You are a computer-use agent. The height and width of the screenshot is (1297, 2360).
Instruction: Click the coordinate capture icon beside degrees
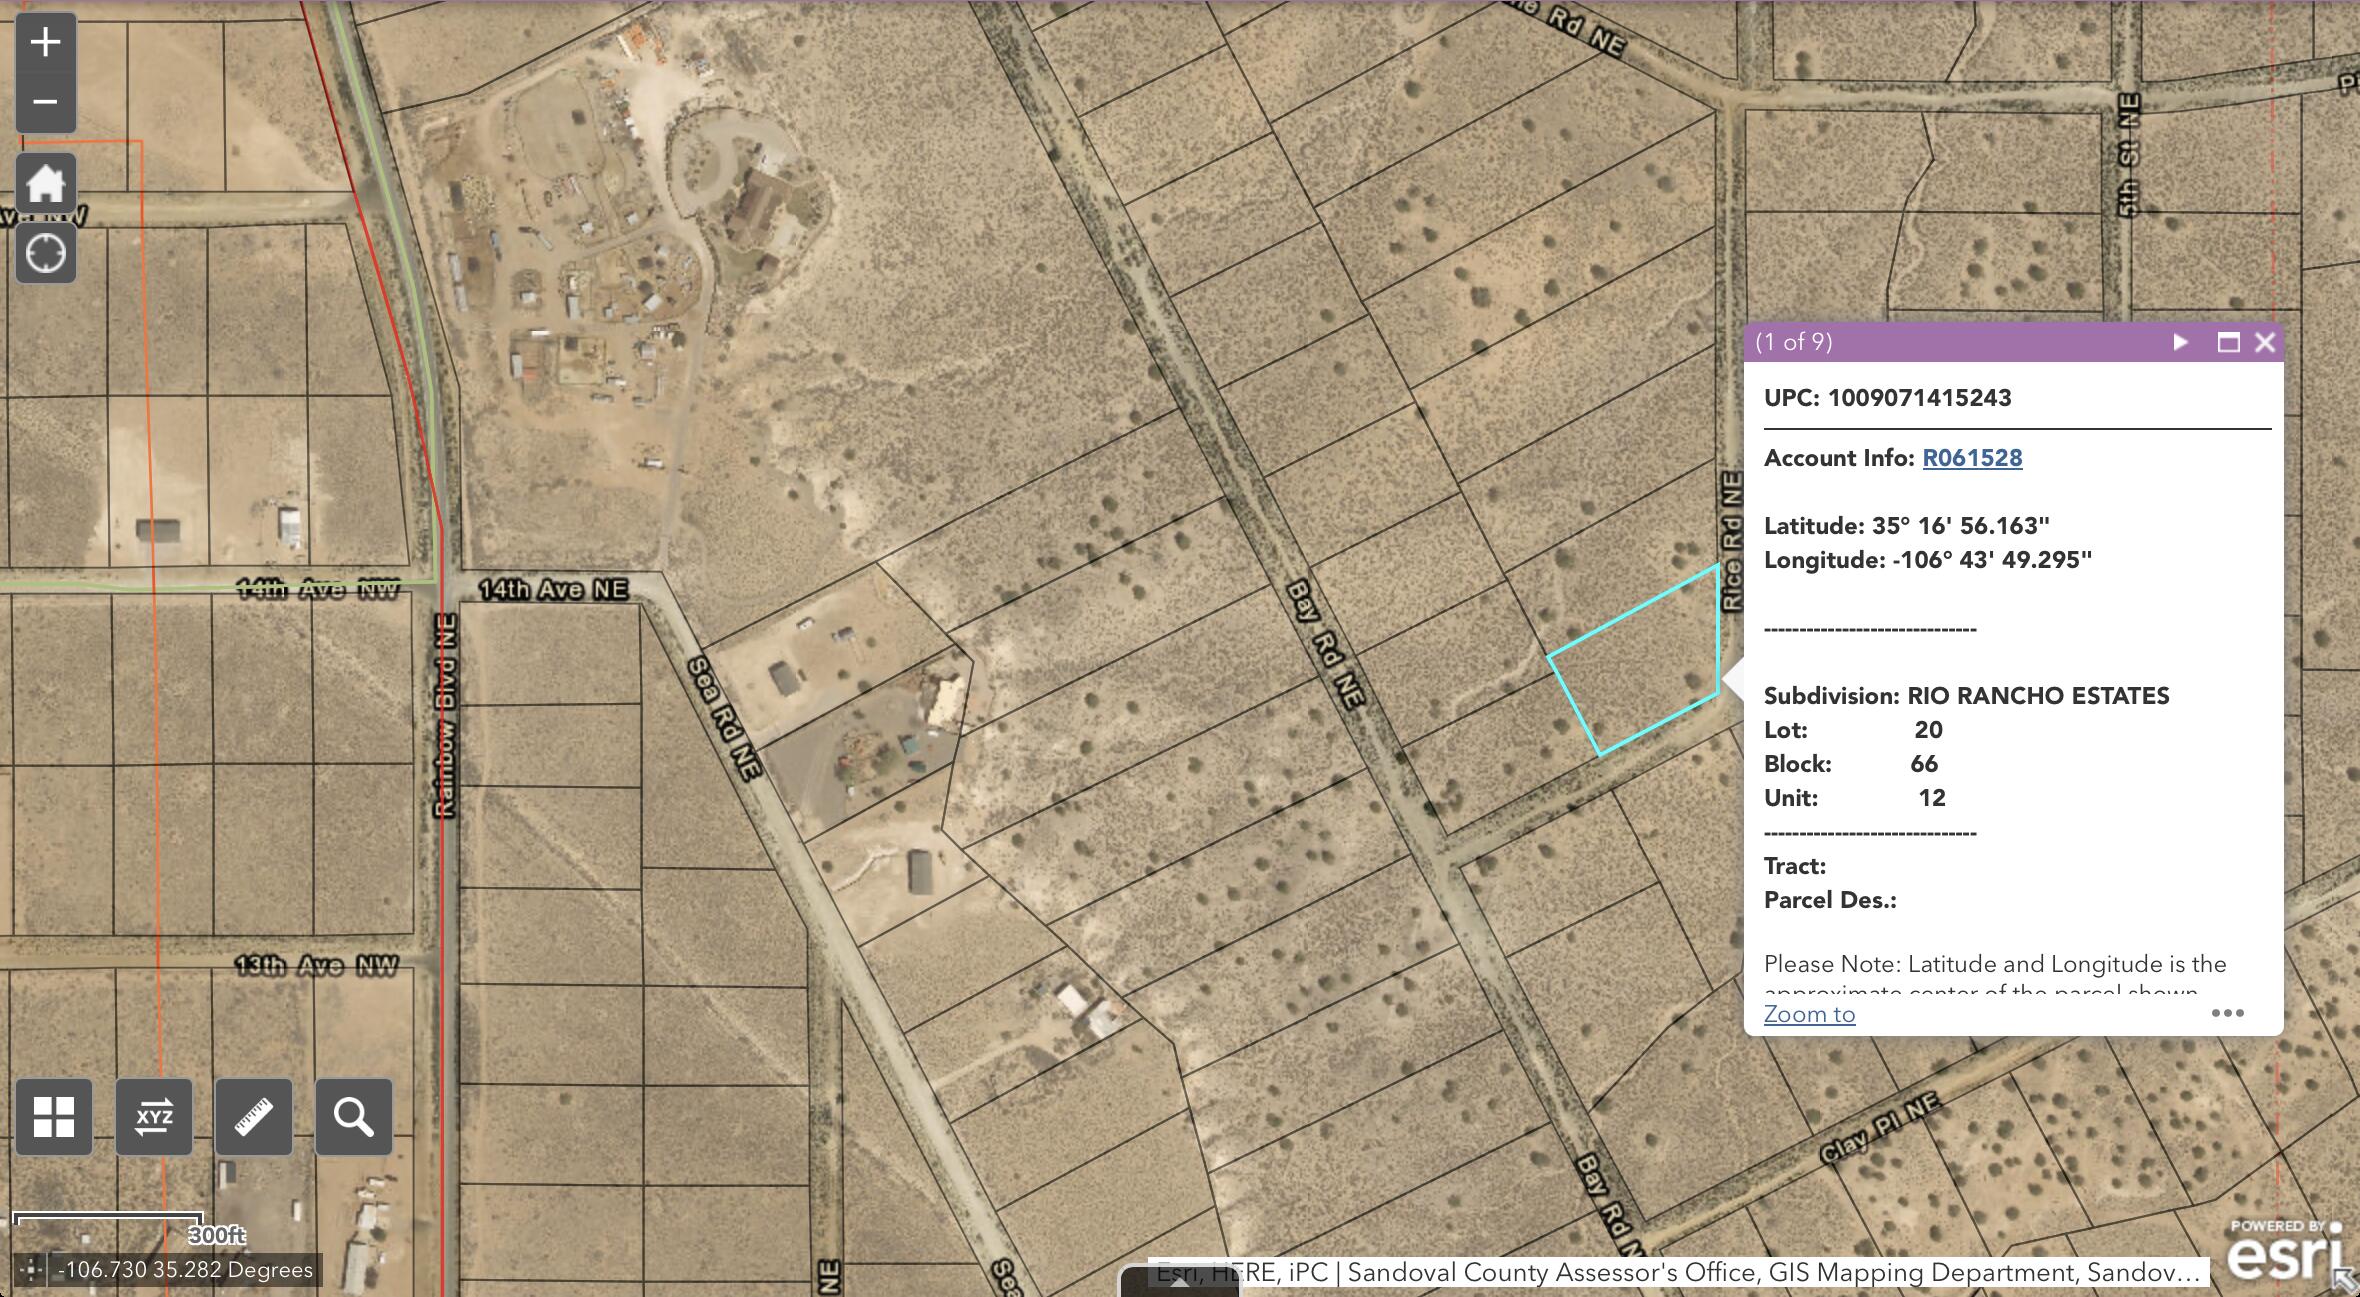click(x=31, y=1270)
